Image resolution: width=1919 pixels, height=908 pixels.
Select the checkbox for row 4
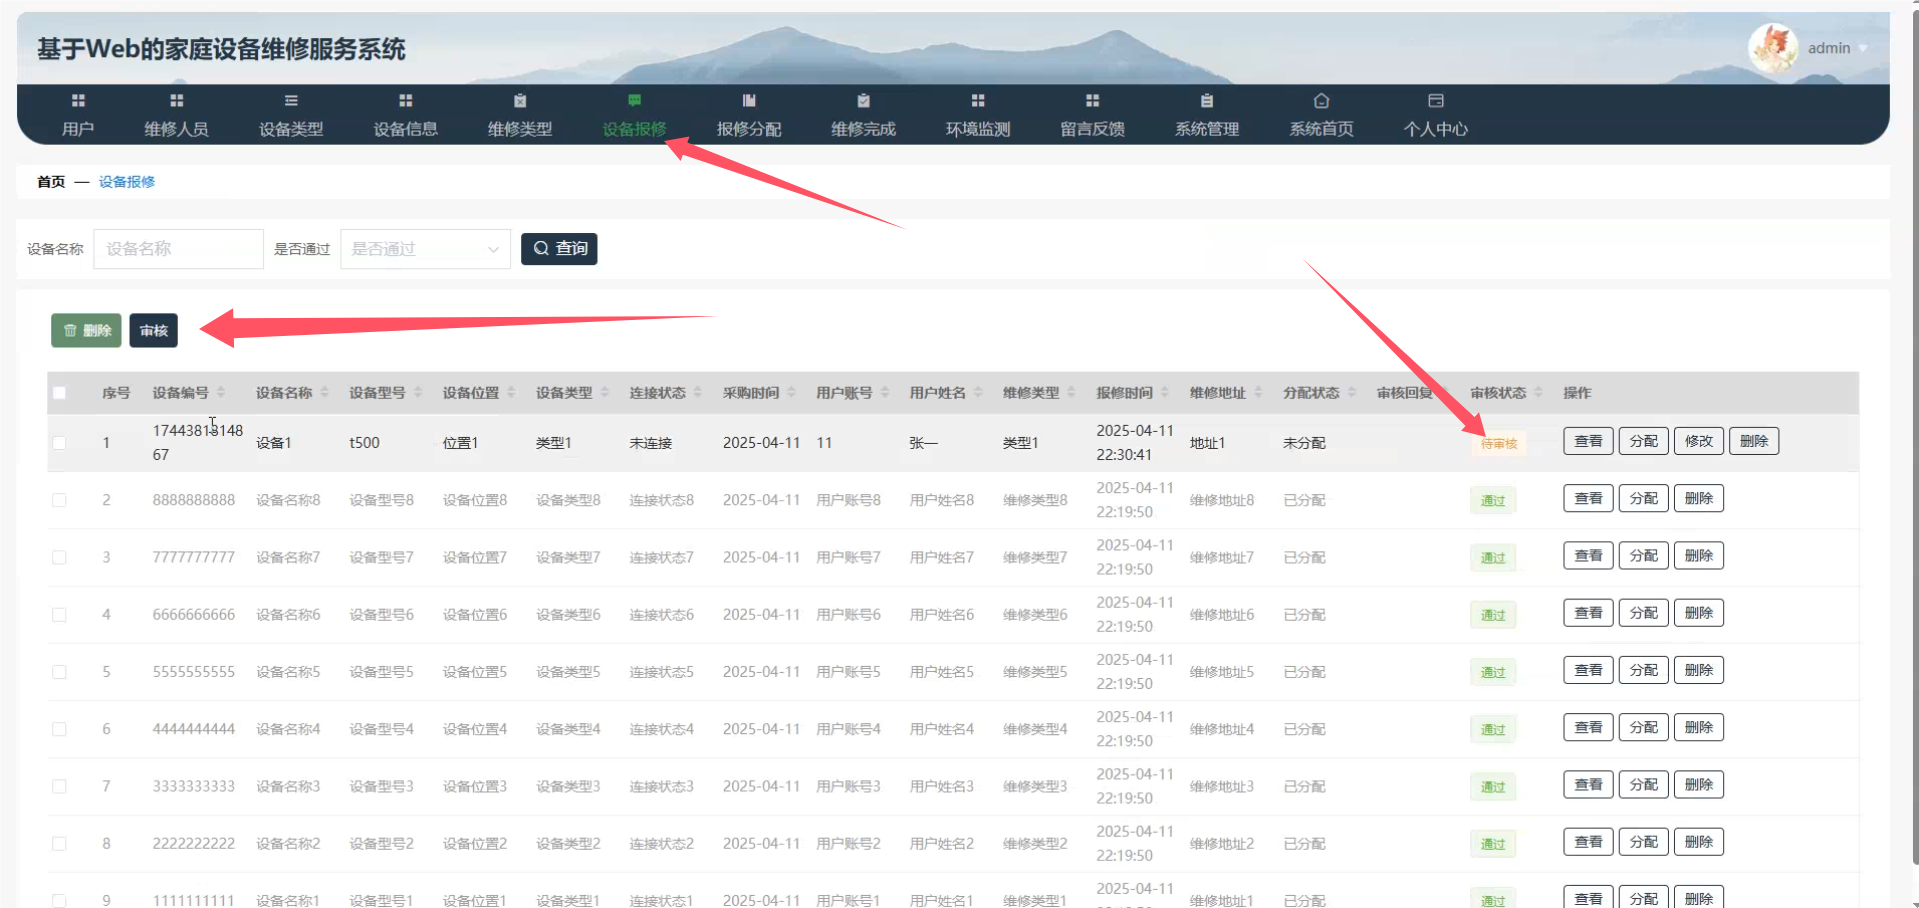click(60, 615)
